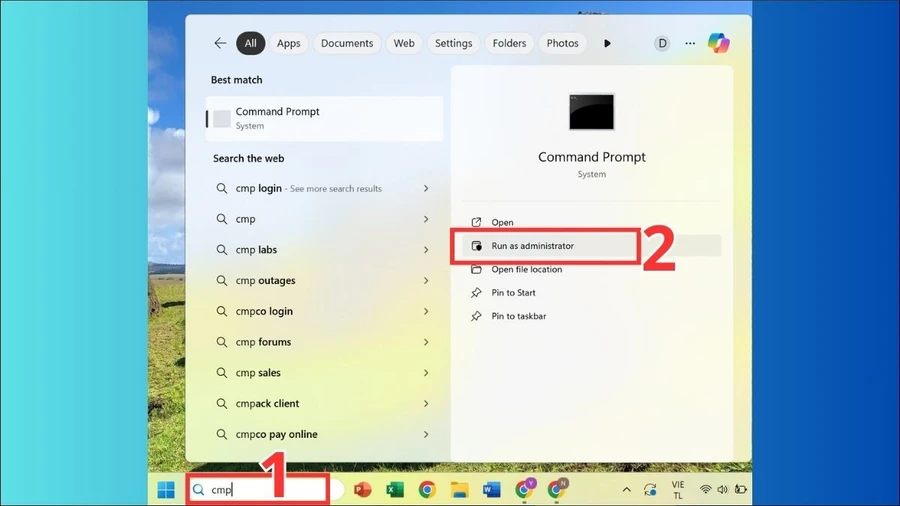Click the Pin to taskbar pin icon
Image resolution: width=900 pixels, height=506 pixels.
[x=476, y=316]
